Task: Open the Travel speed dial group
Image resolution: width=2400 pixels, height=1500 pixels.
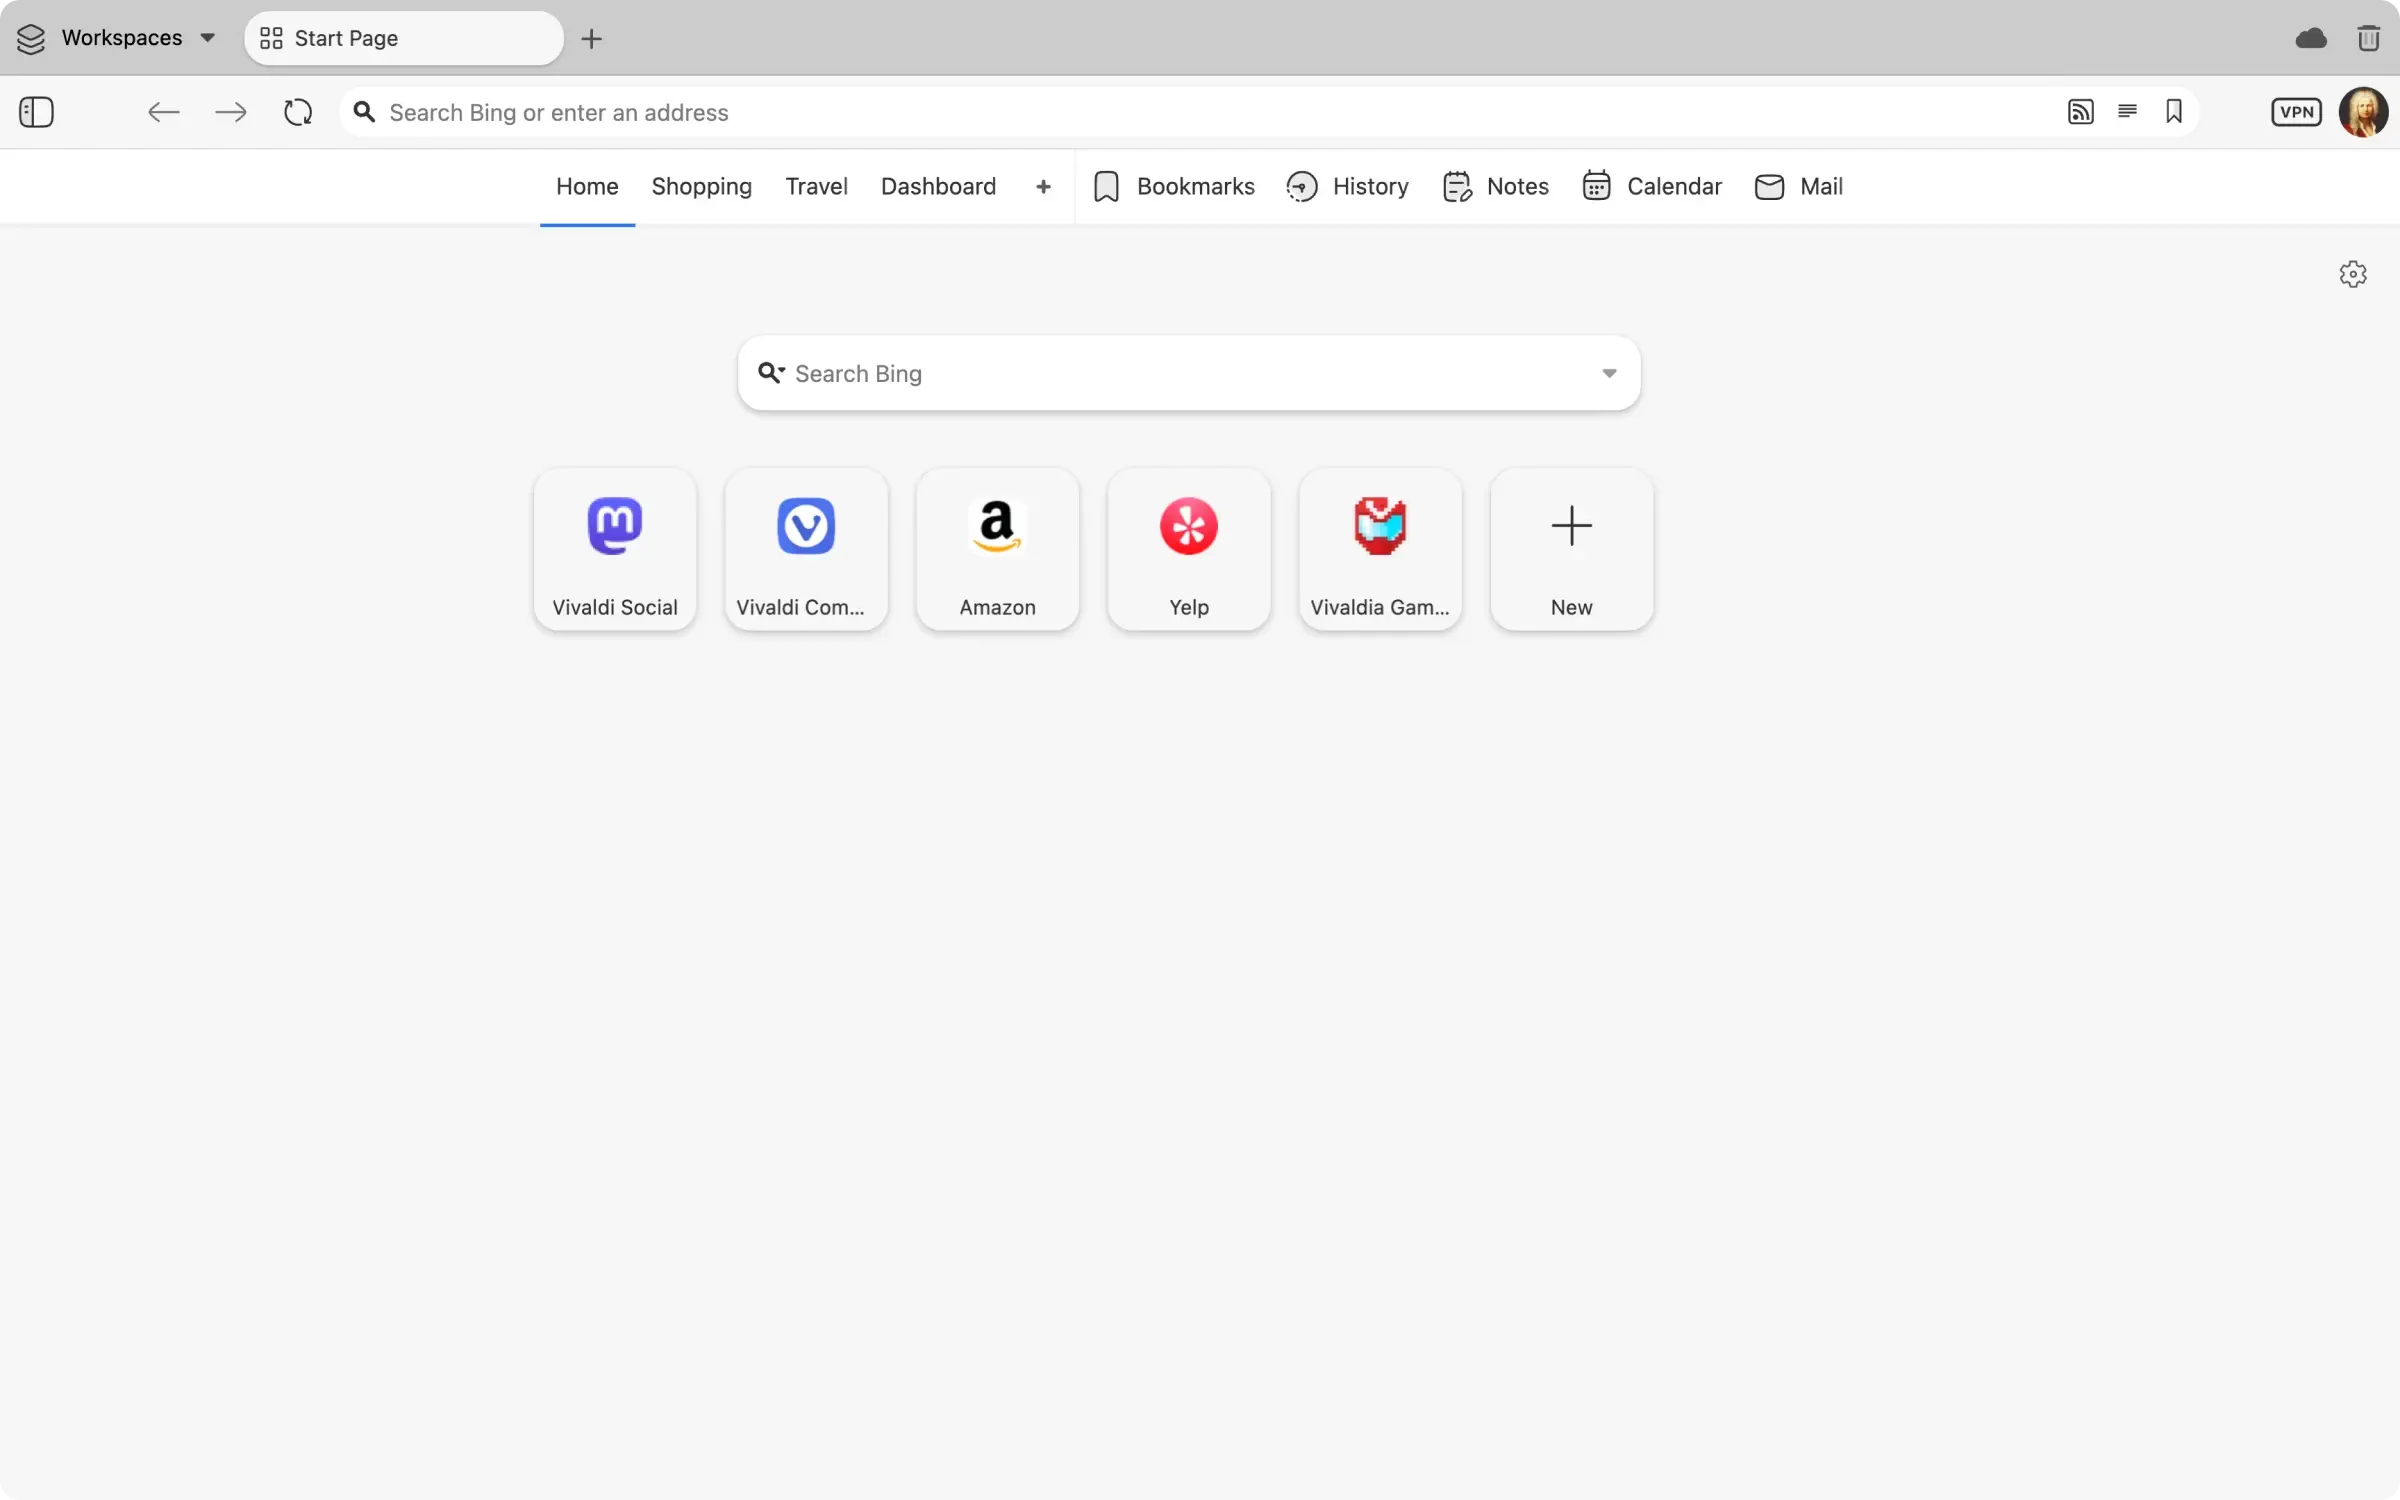Action: point(816,186)
